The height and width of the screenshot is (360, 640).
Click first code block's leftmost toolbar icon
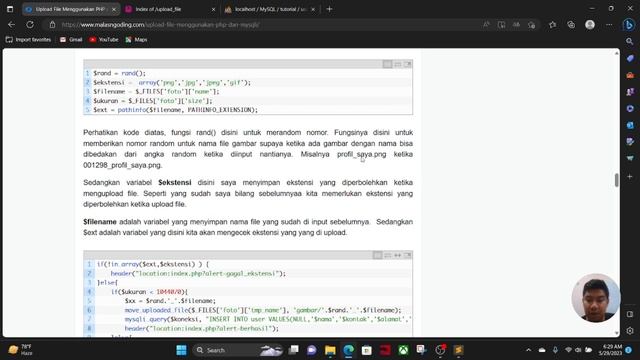point(387,64)
